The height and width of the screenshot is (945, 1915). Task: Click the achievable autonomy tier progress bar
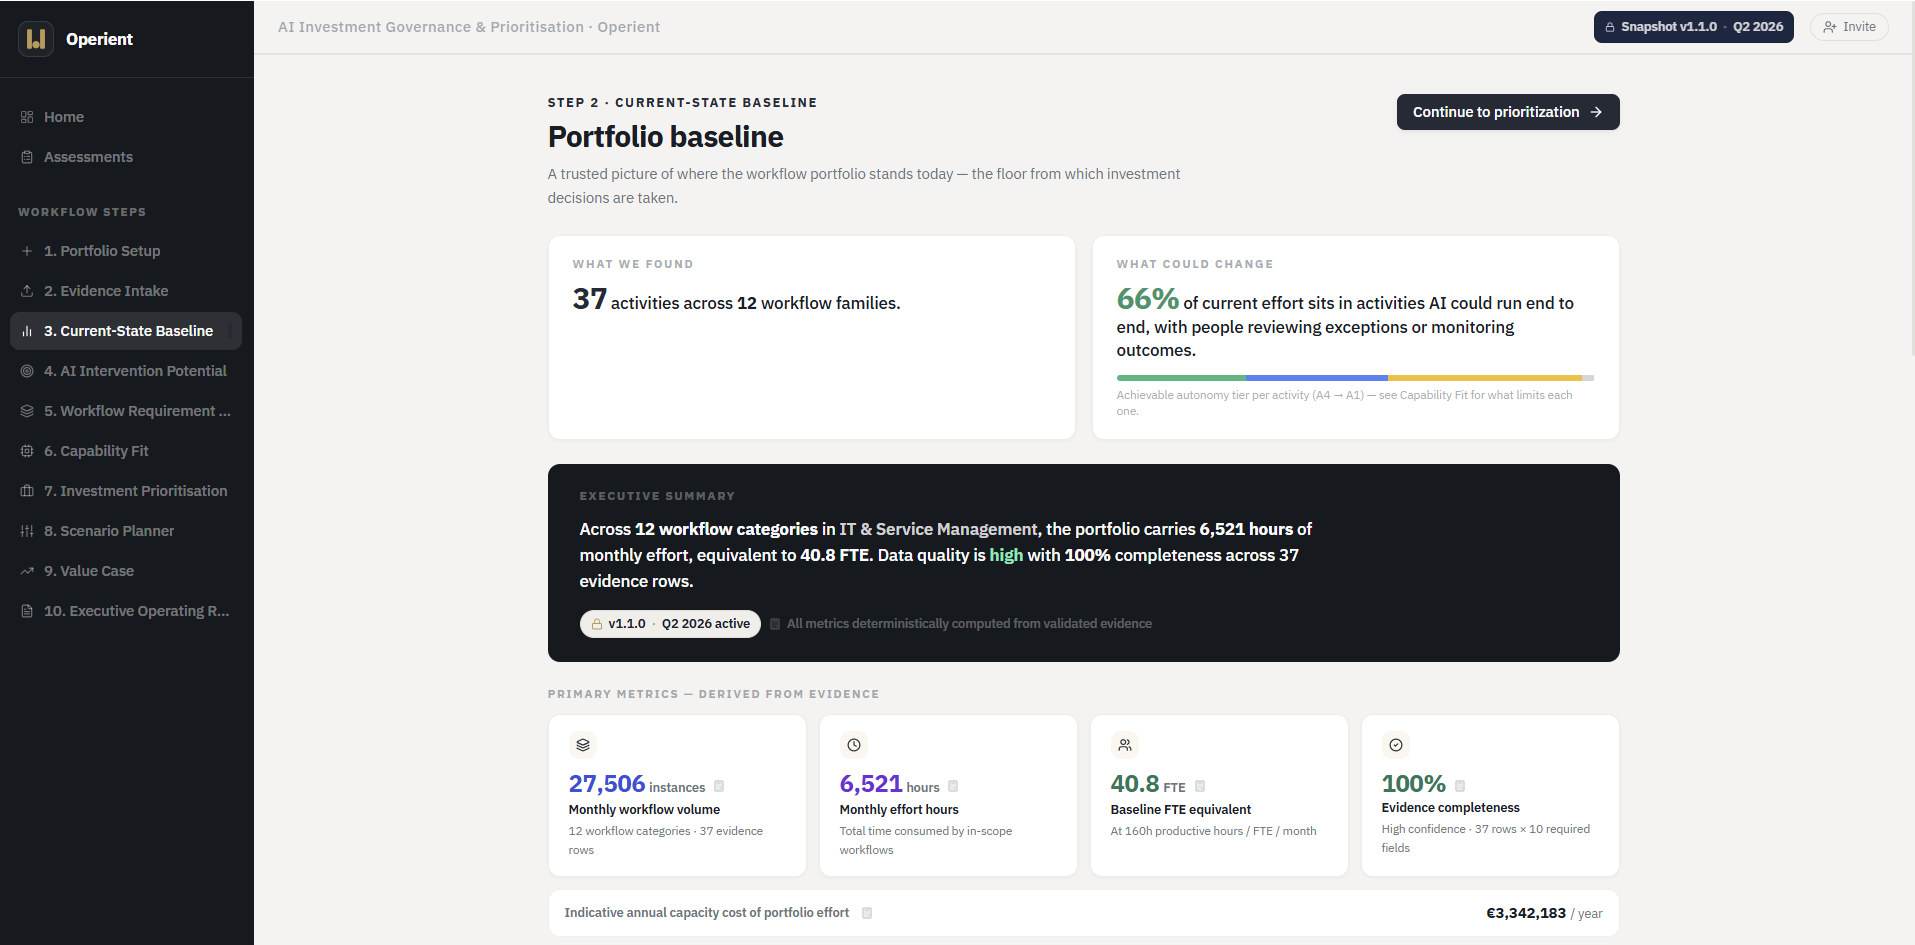click(x=1355, y=378)
